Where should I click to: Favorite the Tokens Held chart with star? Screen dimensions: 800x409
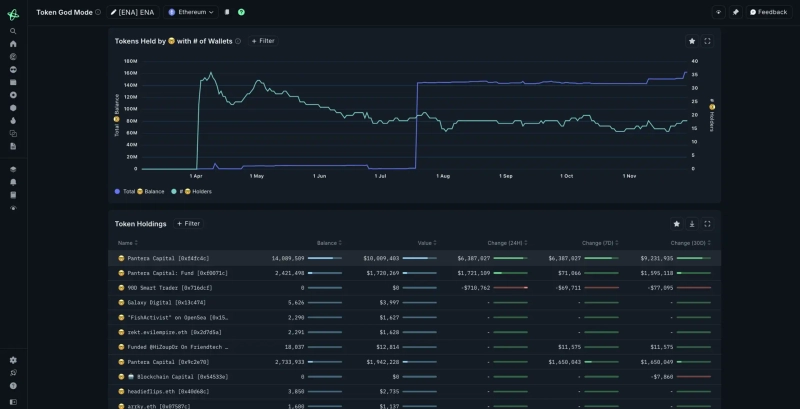tap(691, 41)
